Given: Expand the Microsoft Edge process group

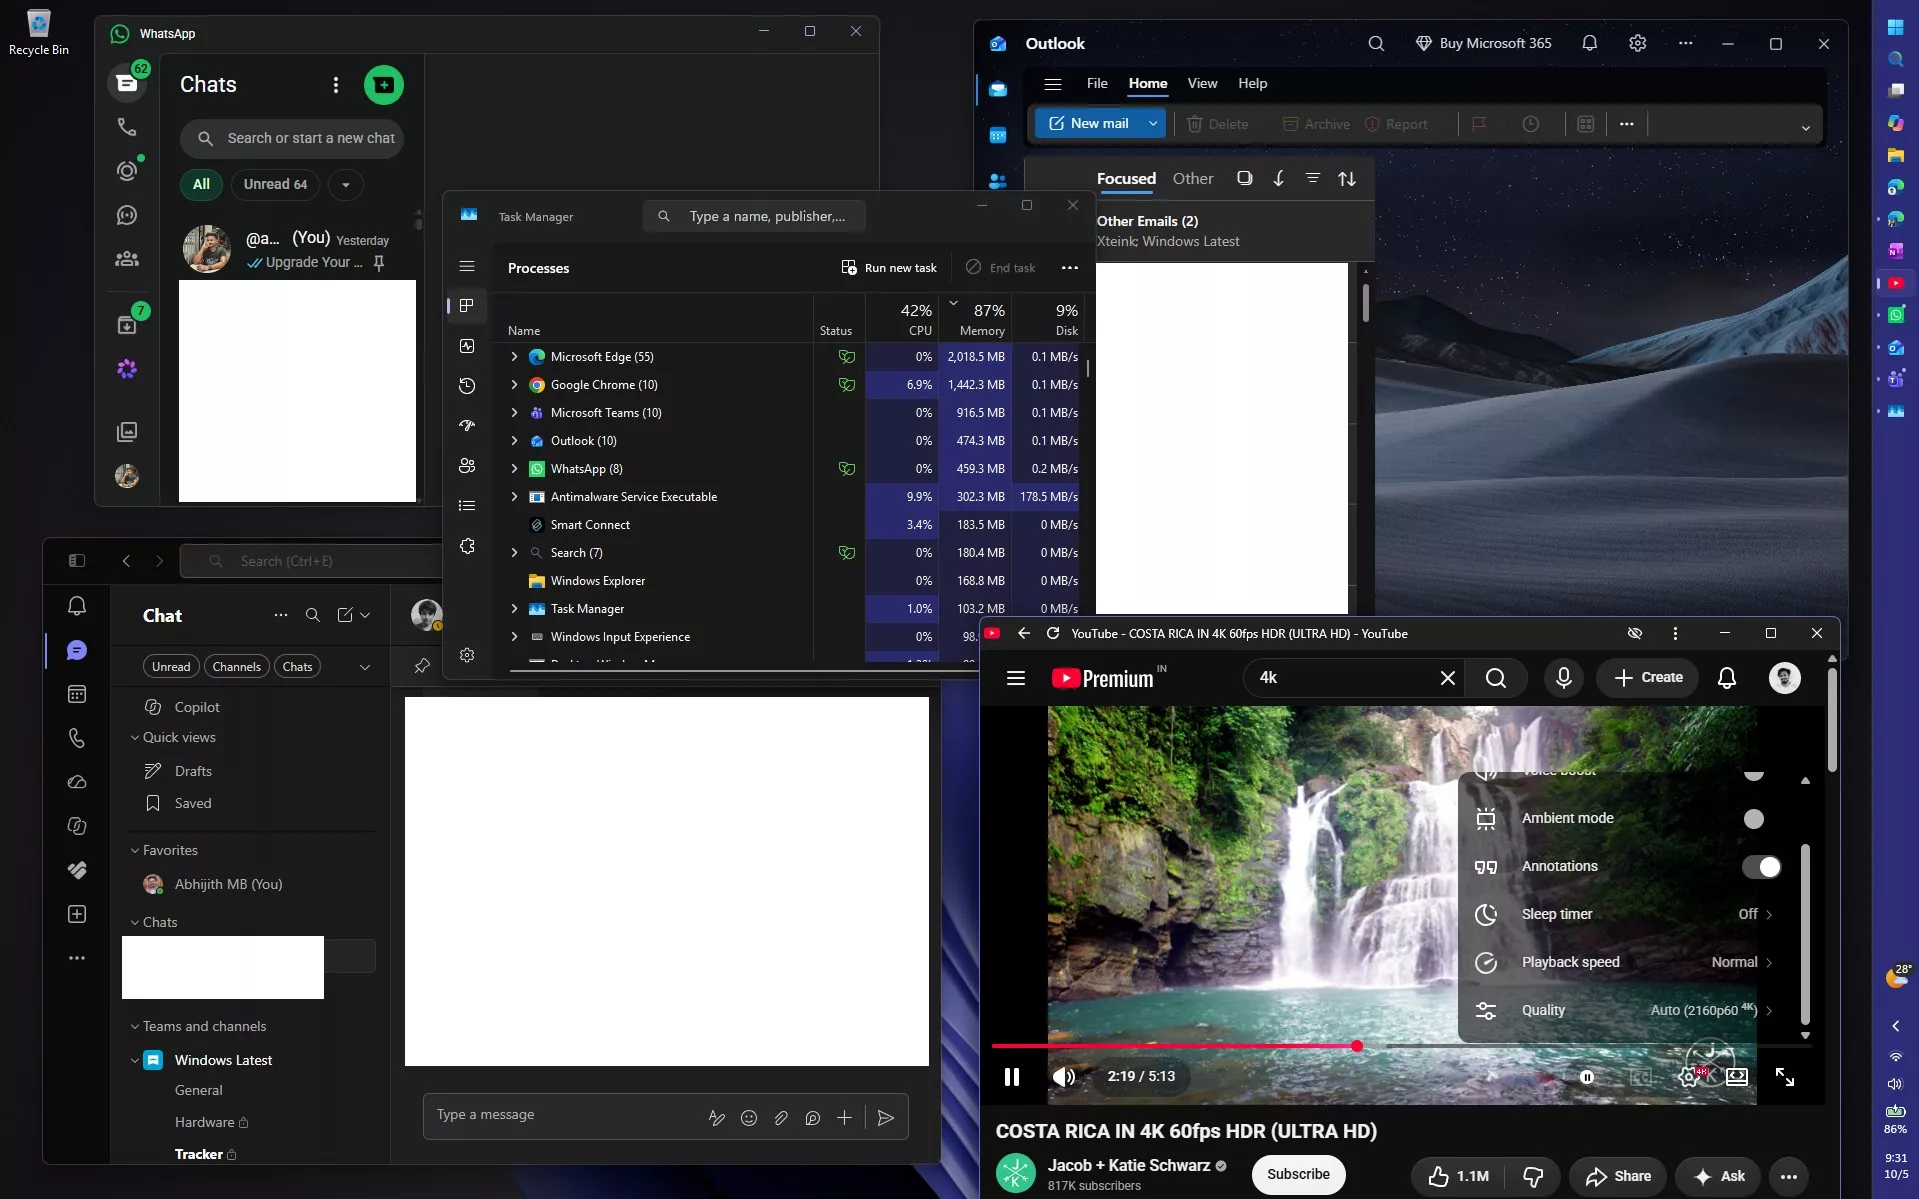Looking at the screenshot, I should 514,357.
